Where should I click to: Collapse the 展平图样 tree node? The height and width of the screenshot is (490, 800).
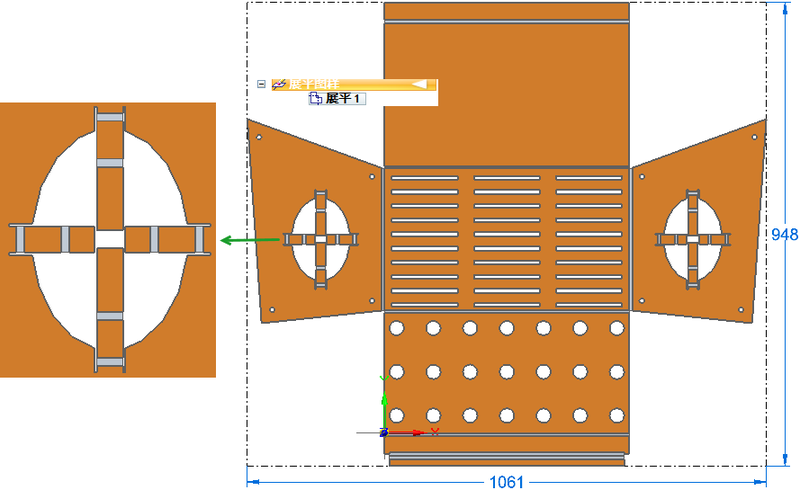(261, 85)
